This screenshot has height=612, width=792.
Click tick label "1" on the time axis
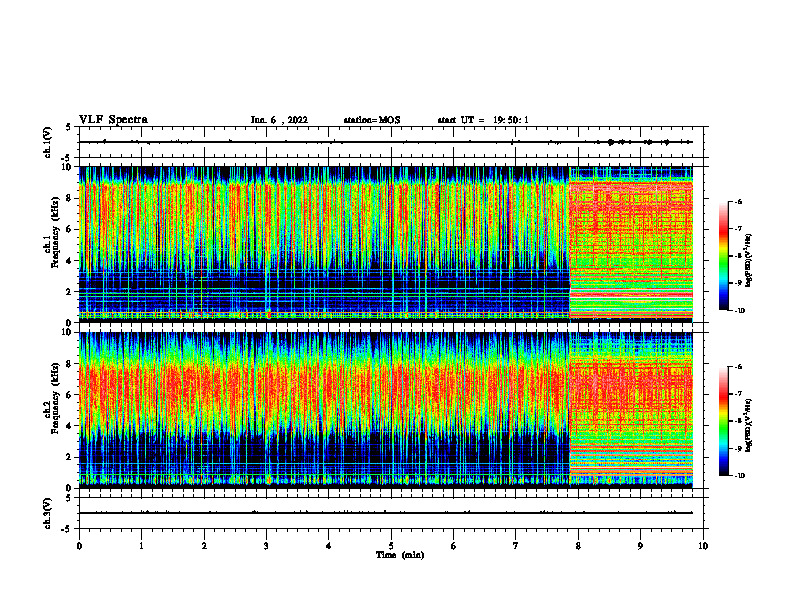click(141, 546)
